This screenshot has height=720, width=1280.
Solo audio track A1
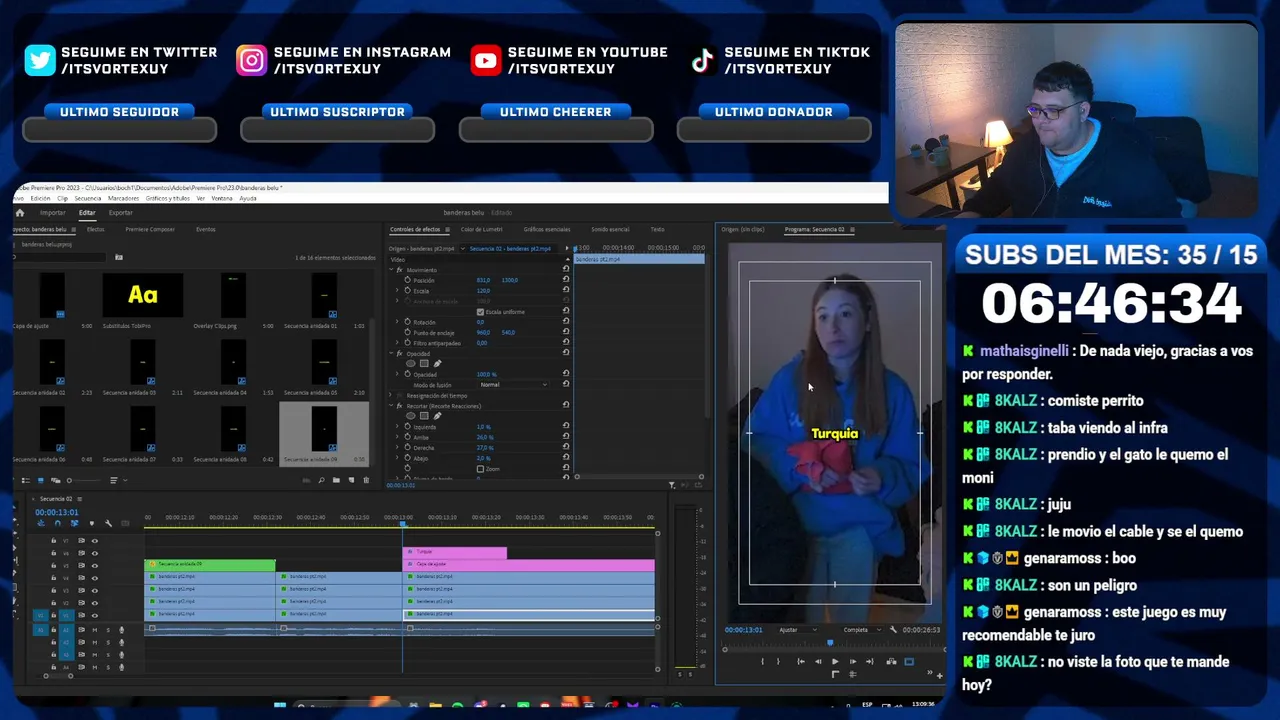(107, 630)
